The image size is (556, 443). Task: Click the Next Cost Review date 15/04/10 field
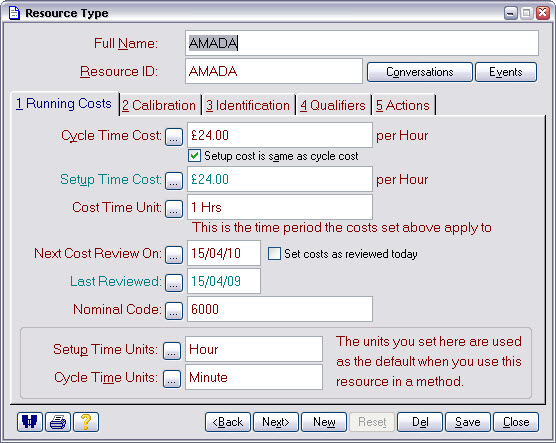click(x=224, y=253)
